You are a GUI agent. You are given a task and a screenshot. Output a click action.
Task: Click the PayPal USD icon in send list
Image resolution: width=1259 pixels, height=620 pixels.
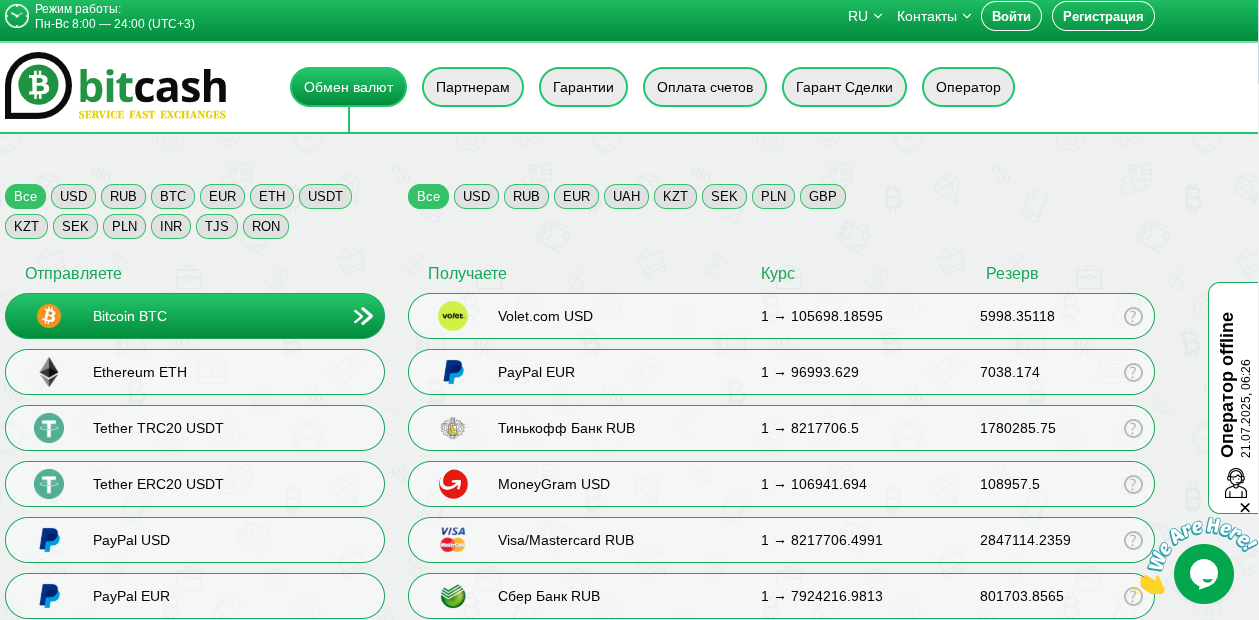49,540
